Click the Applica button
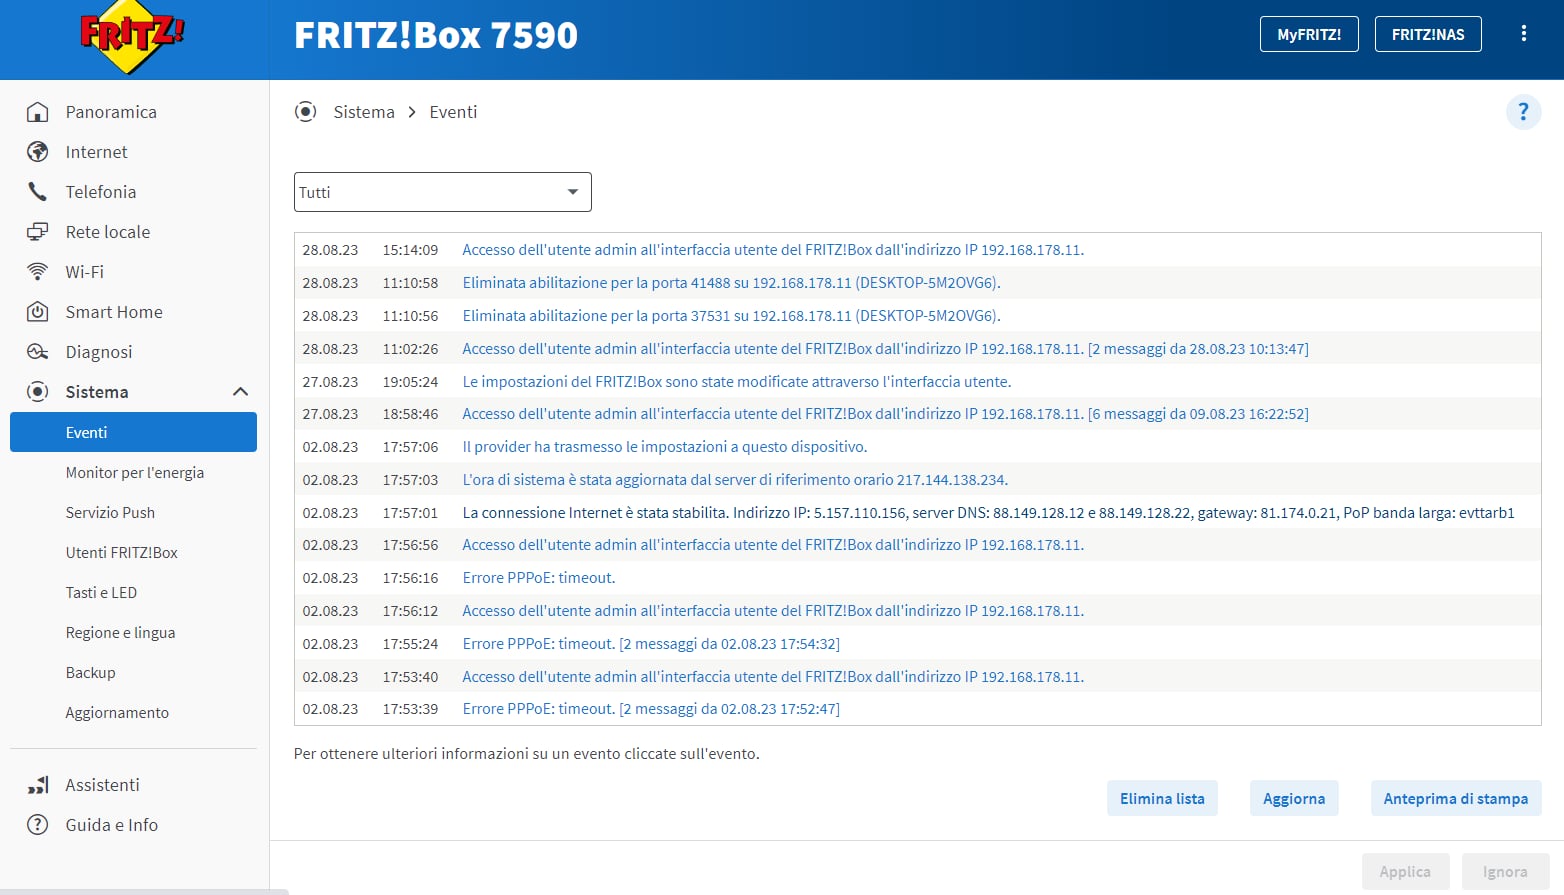This screenshot has width=1564, height=895. pyautogui.click(x=1405, y=871)
